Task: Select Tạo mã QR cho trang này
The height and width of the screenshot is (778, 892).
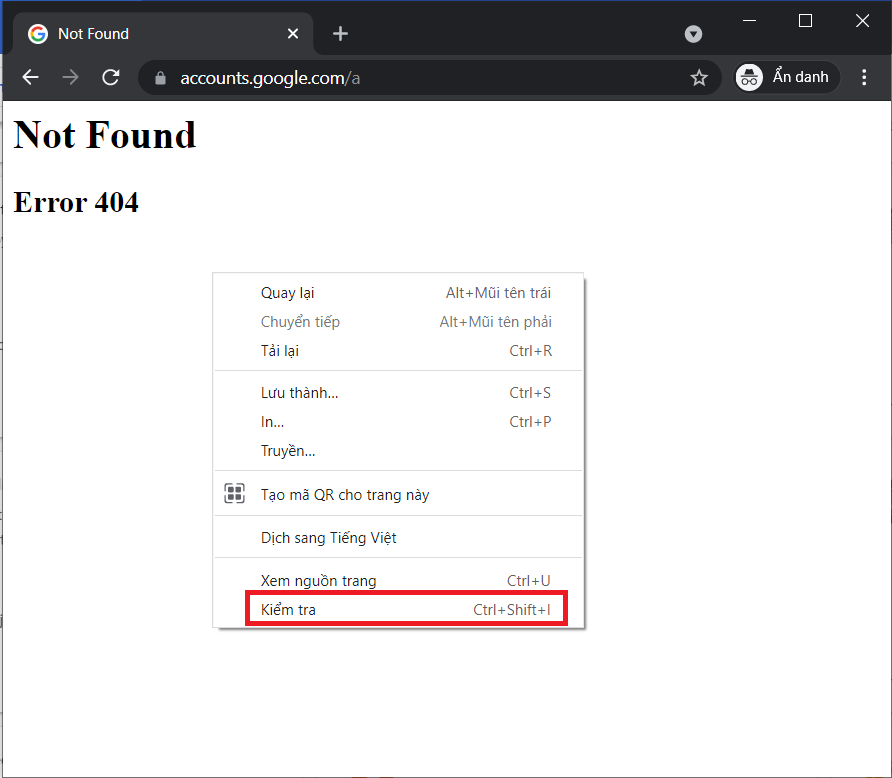Action: (398, 495)
